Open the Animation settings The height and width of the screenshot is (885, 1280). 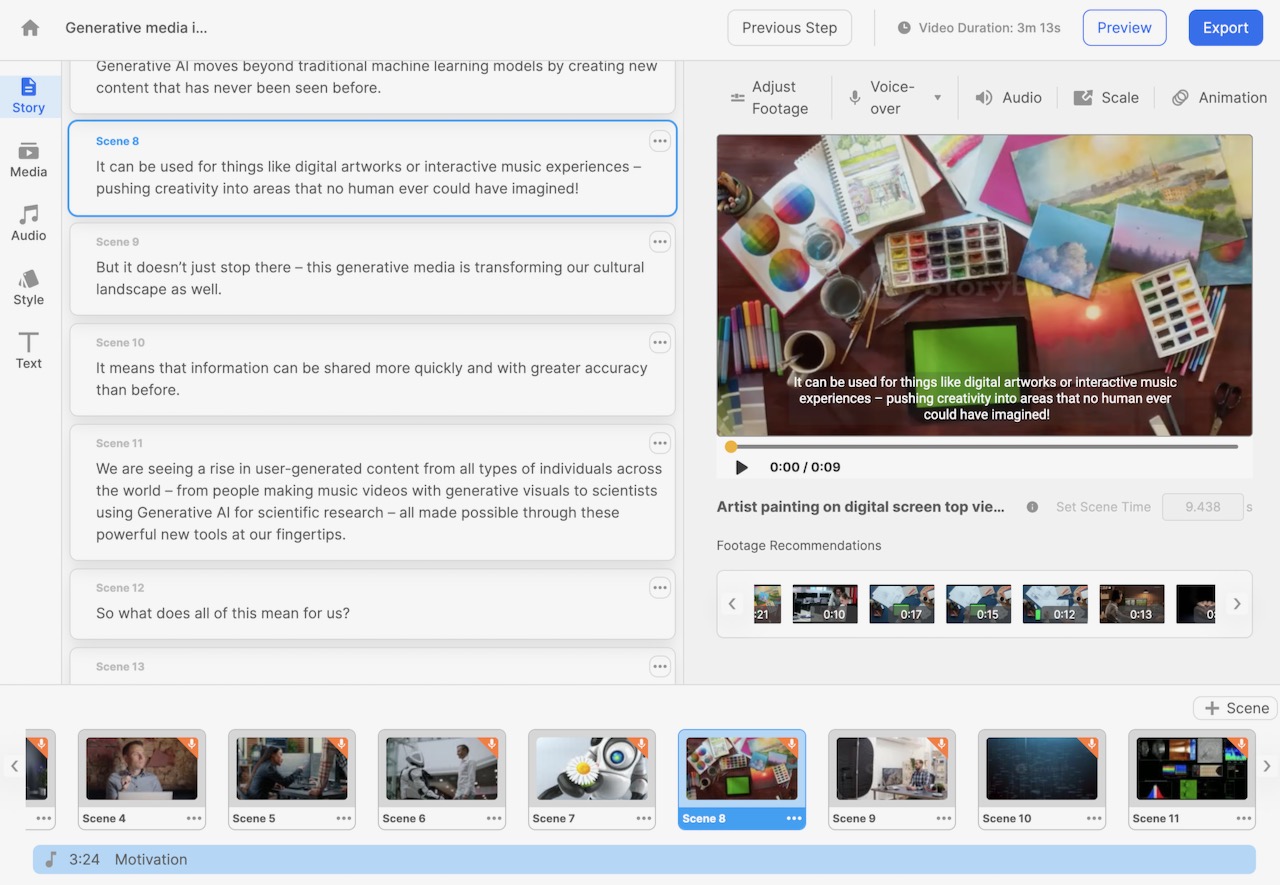(1219, 98)
